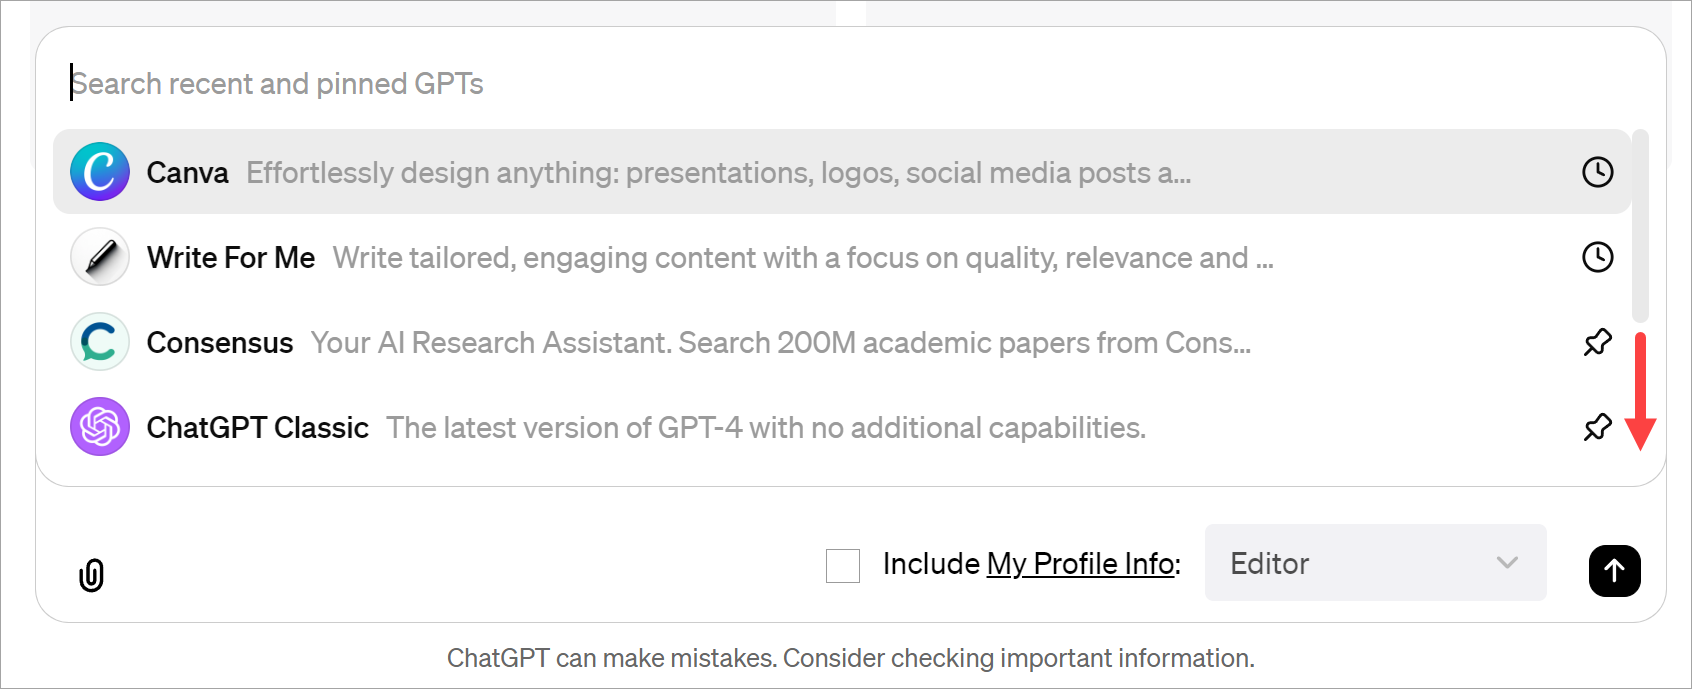Viewport: 1692px width, 689px height.
Task: Open the My Profile Info link
Action: point(1078,564)
